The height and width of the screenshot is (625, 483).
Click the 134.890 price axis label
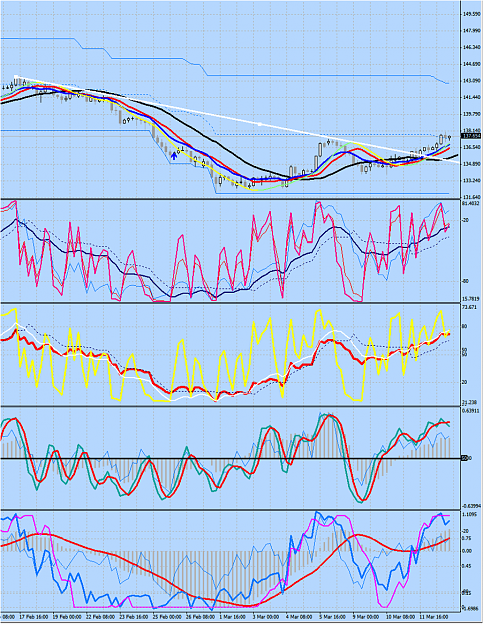click(472, 164)
